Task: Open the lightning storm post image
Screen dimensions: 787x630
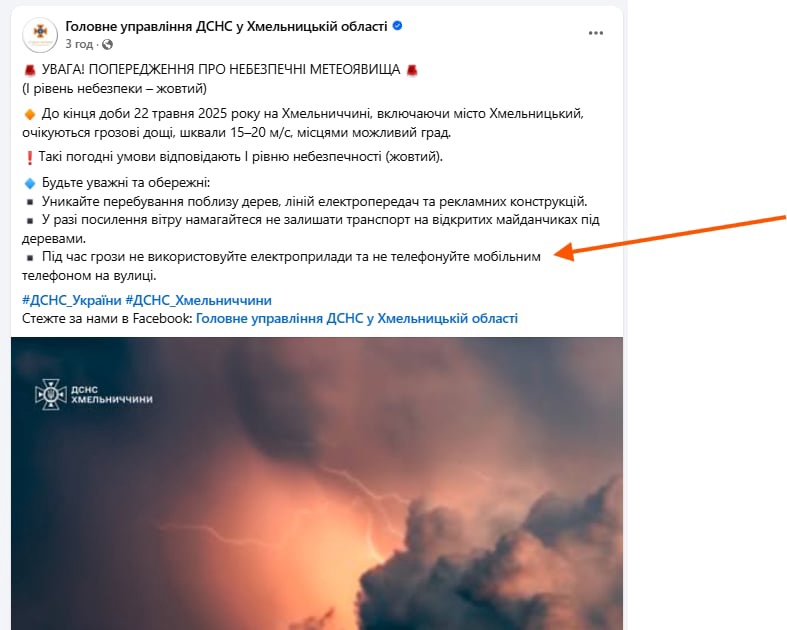Action: (x=317, y=483)
